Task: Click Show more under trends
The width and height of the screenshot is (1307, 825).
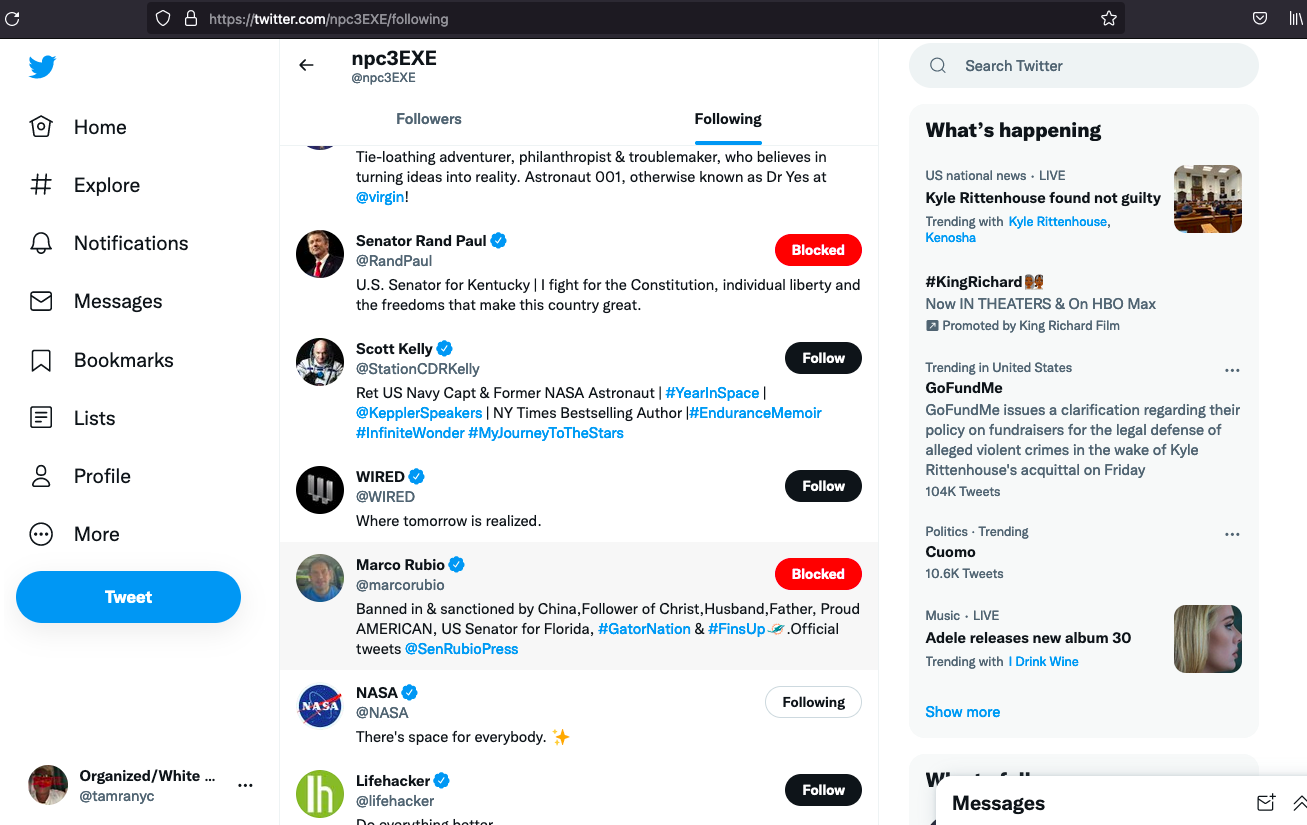Action: (x=962, y=712)
